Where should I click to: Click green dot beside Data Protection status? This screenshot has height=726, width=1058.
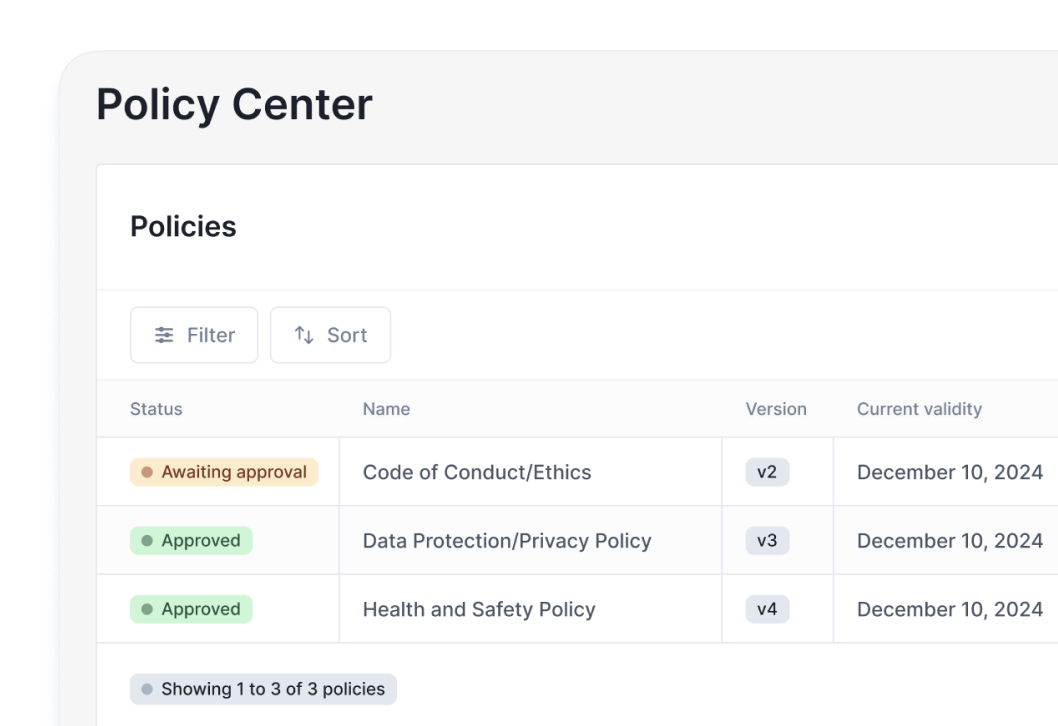click(x=147, y=541)
